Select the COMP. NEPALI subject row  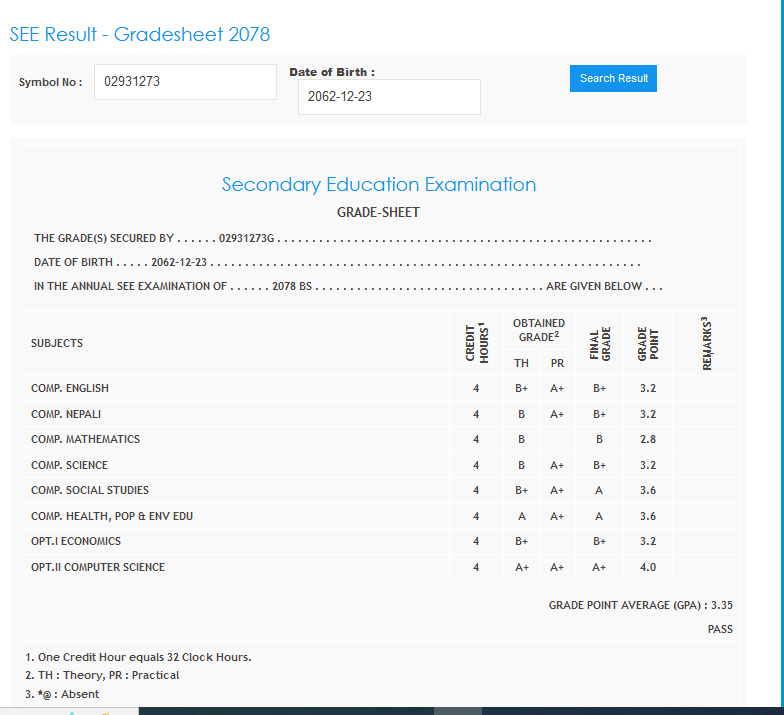coord(66,414)
